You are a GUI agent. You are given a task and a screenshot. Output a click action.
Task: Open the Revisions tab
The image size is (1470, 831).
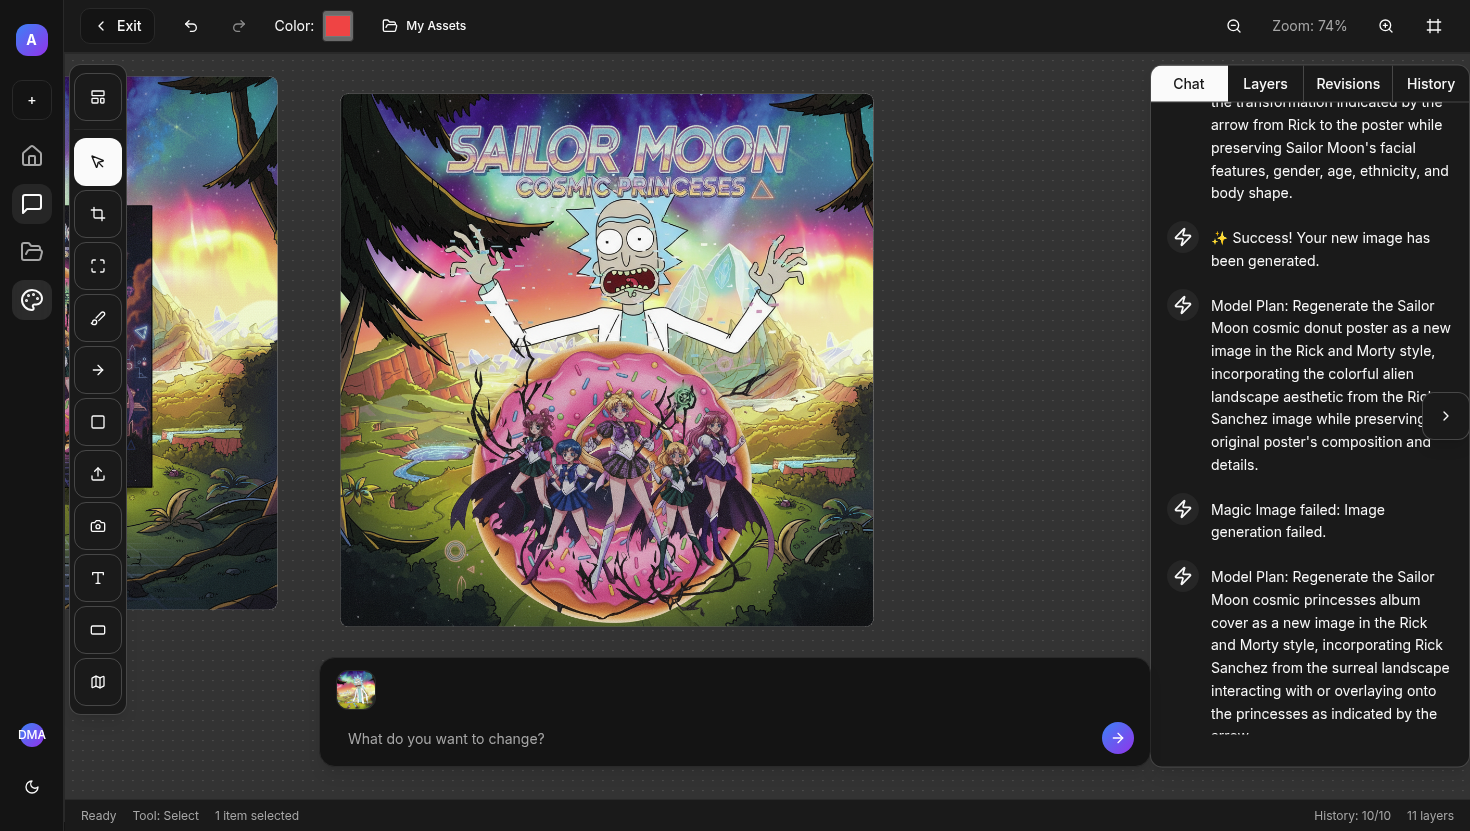coord(1347,84)
